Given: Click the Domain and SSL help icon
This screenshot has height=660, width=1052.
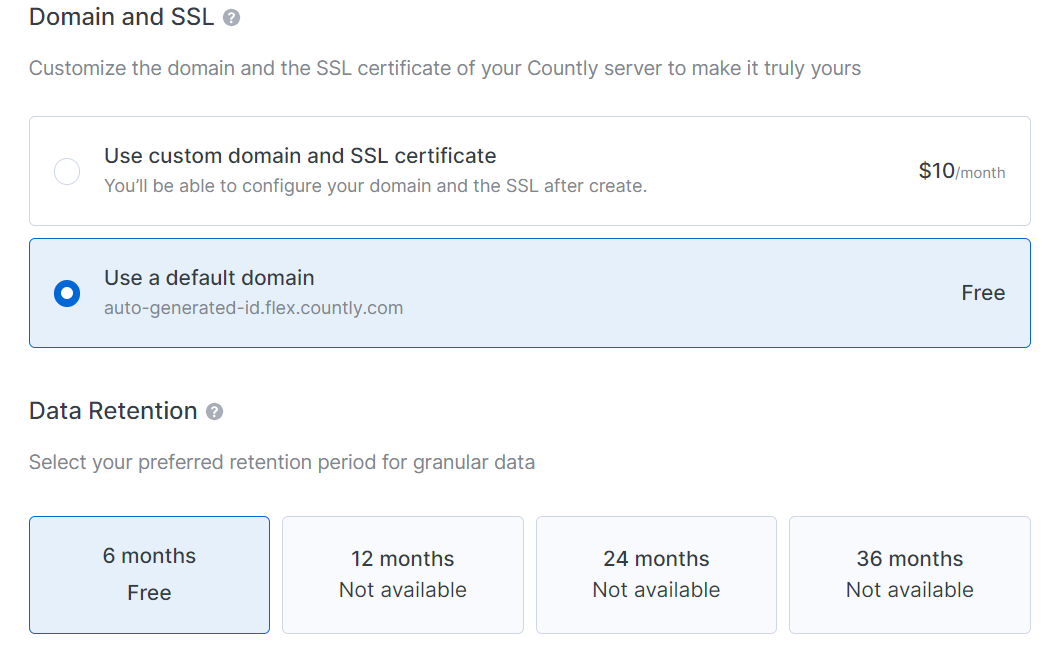Looking at the screenshot, I should 230,16.
